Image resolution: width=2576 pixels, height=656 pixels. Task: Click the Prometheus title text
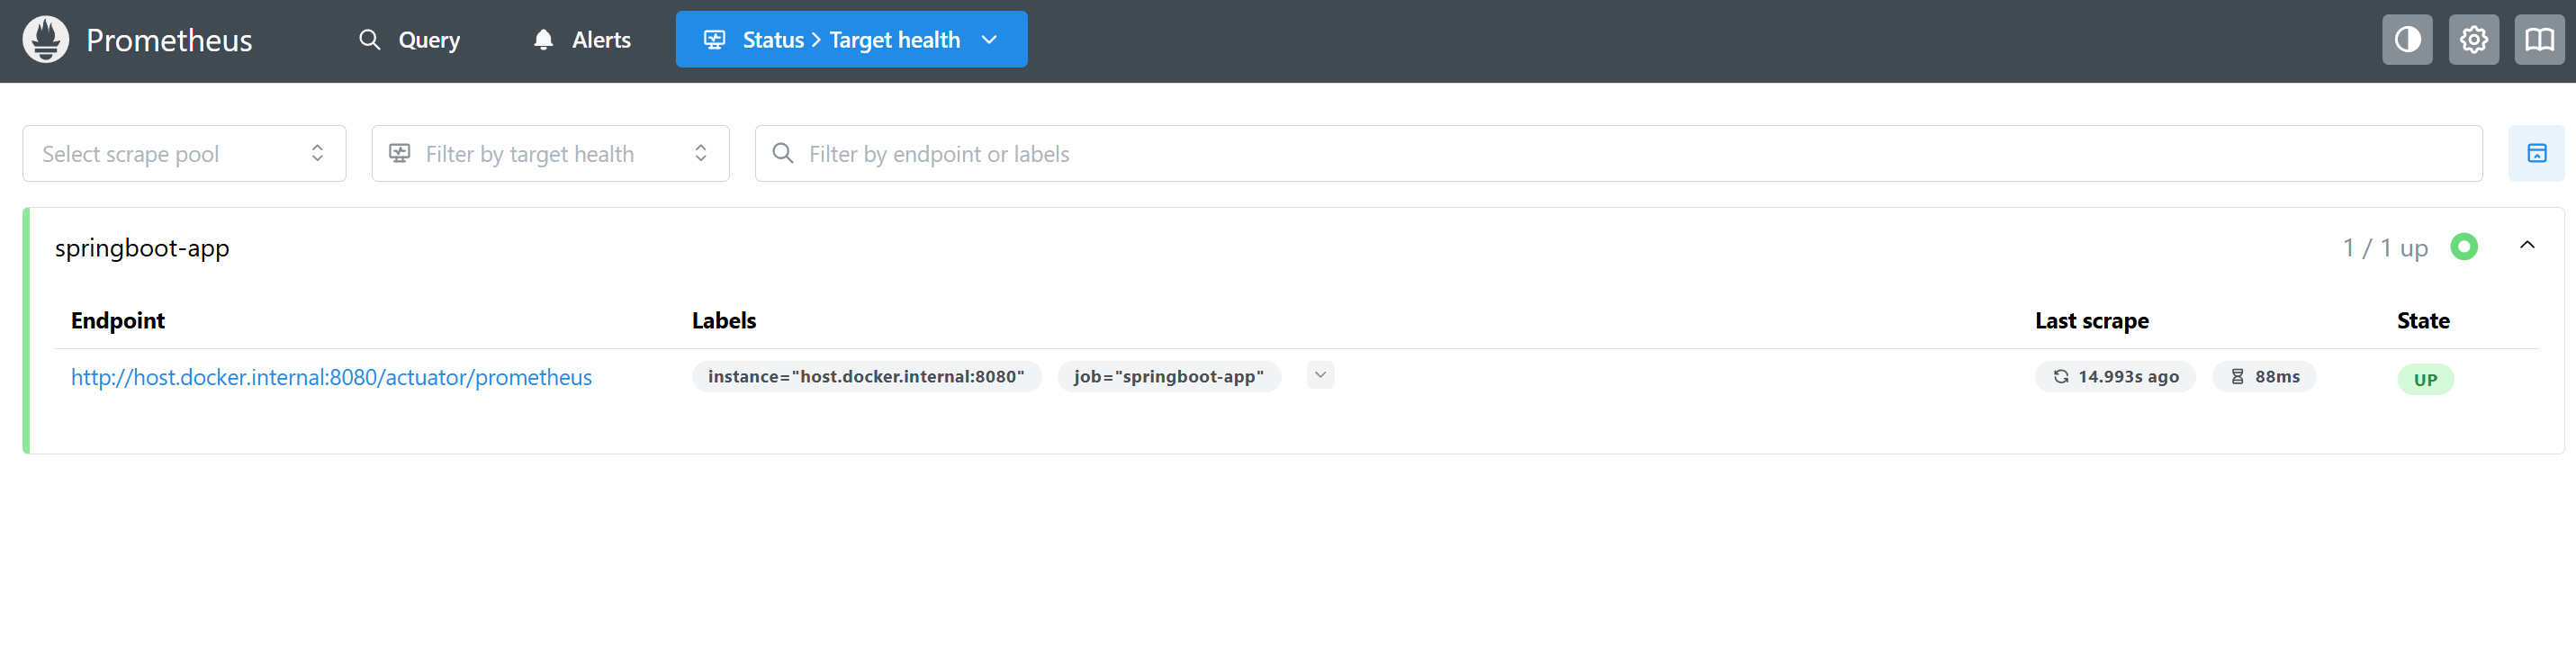(169, 40)
